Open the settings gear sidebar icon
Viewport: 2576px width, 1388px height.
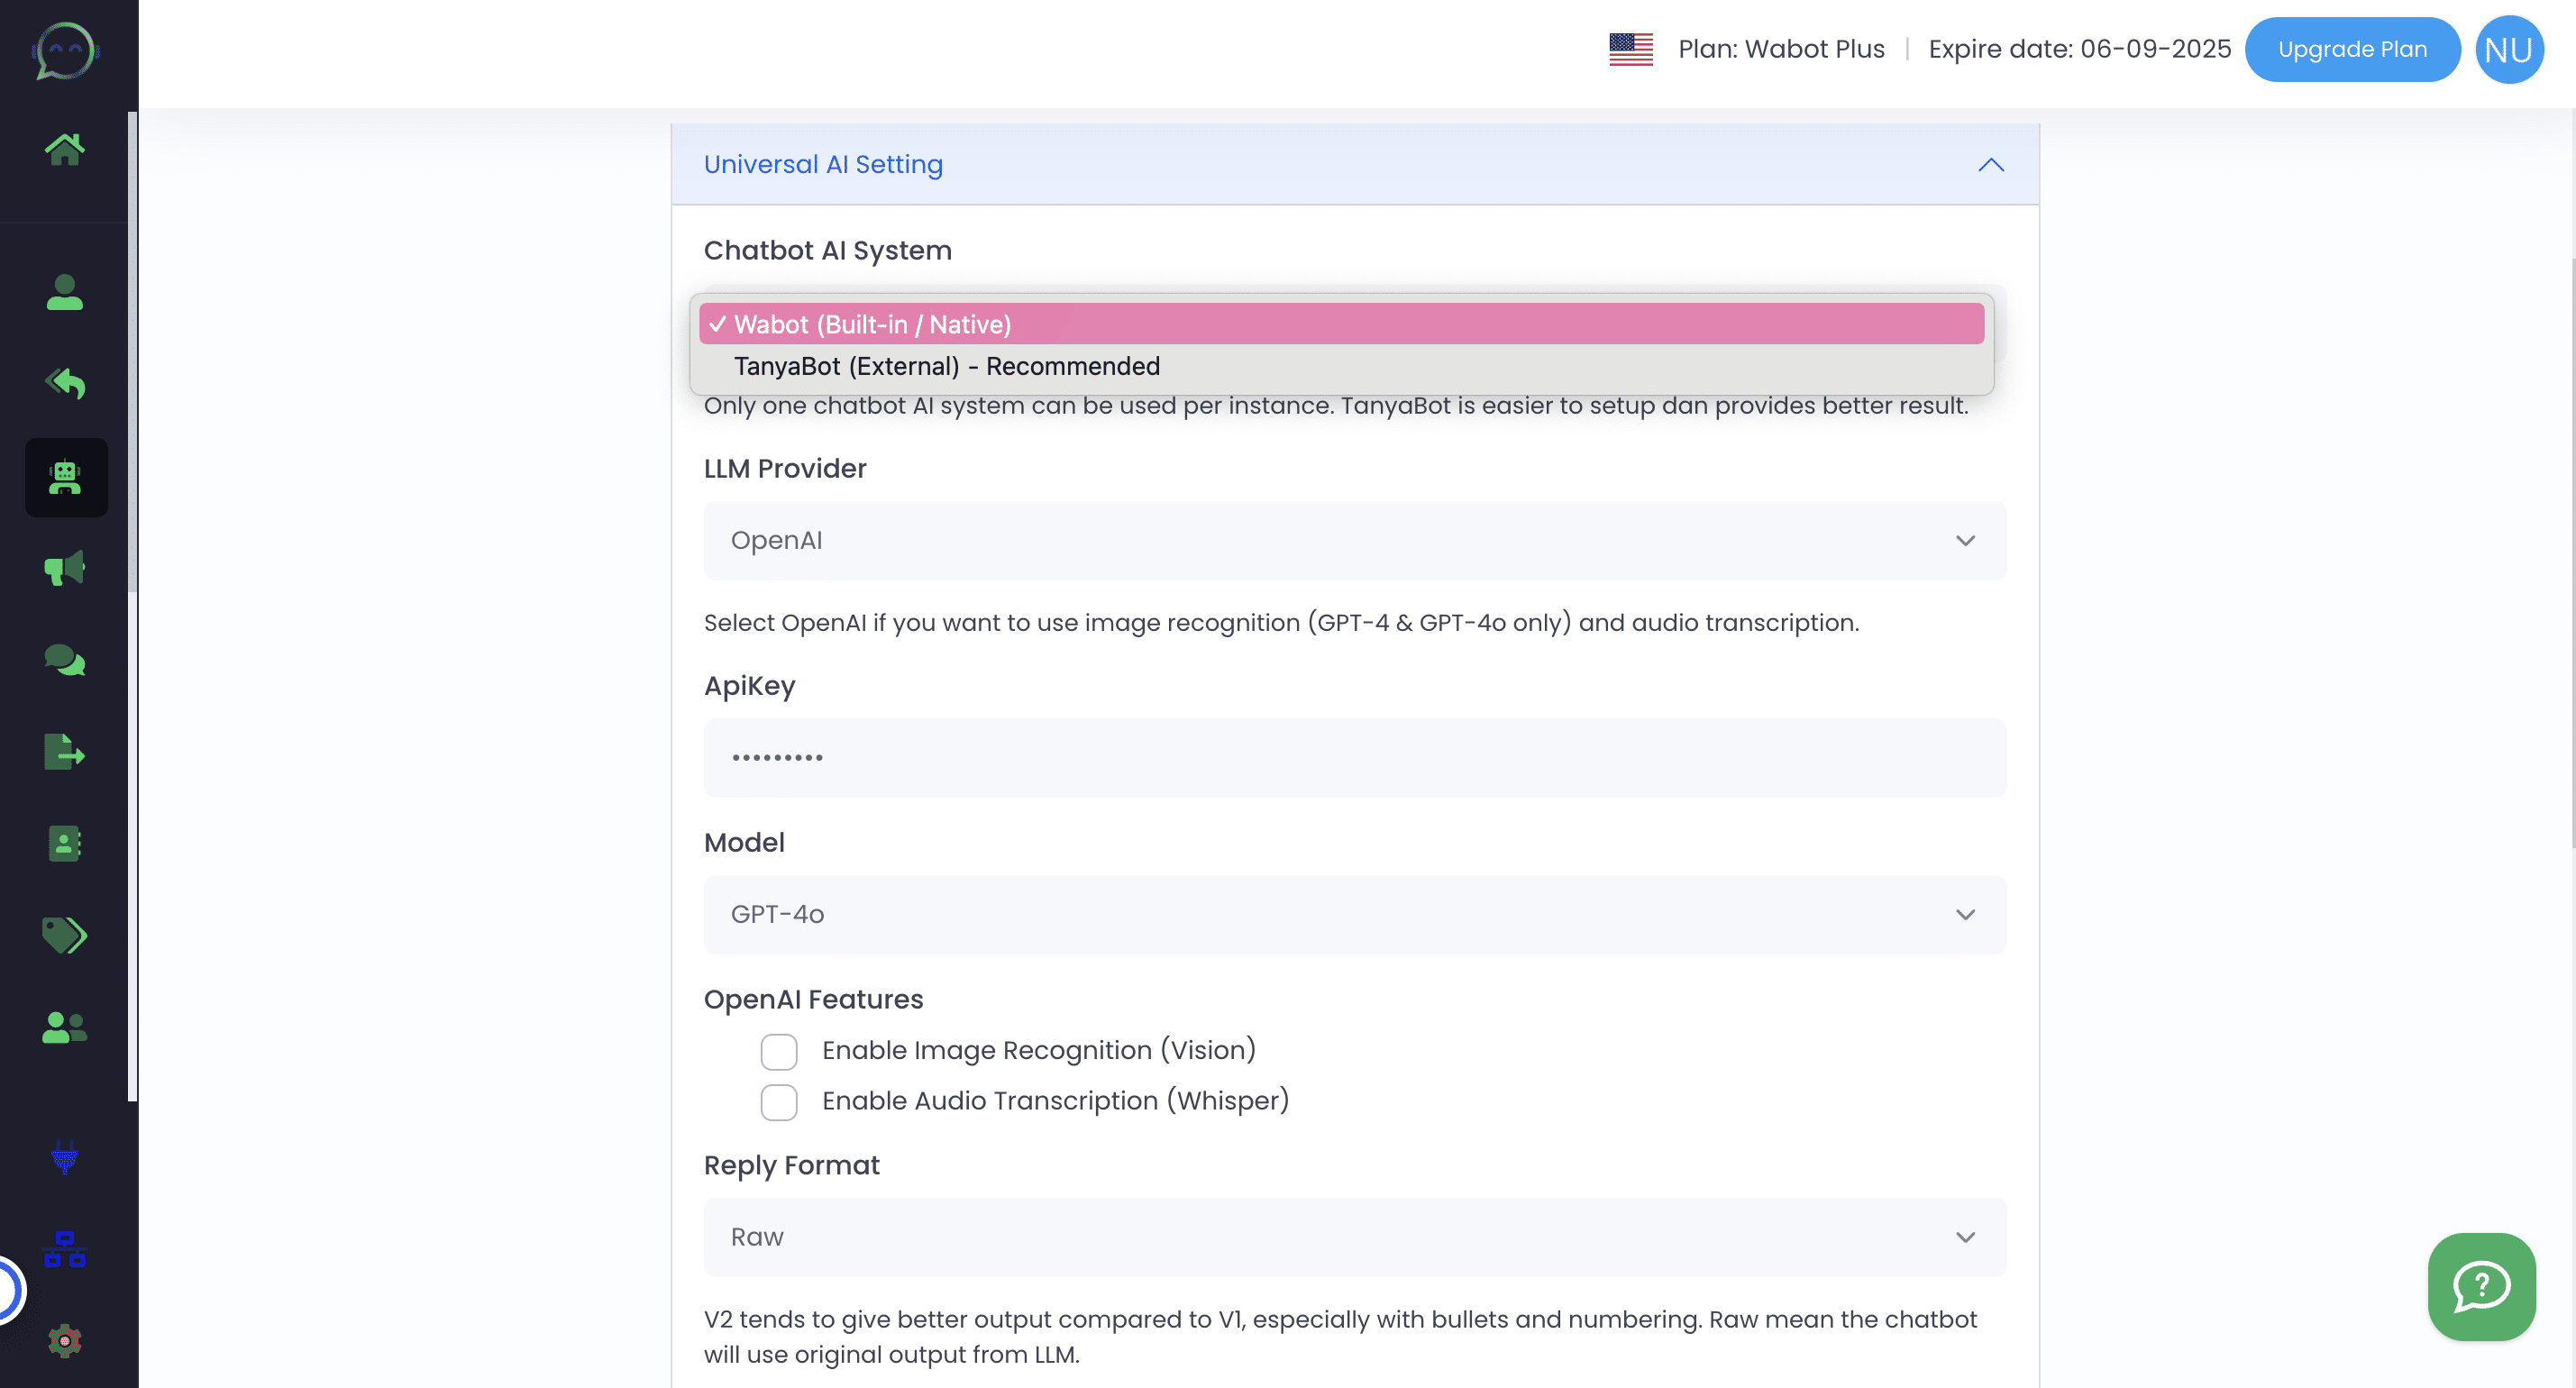coord(65,1341)
